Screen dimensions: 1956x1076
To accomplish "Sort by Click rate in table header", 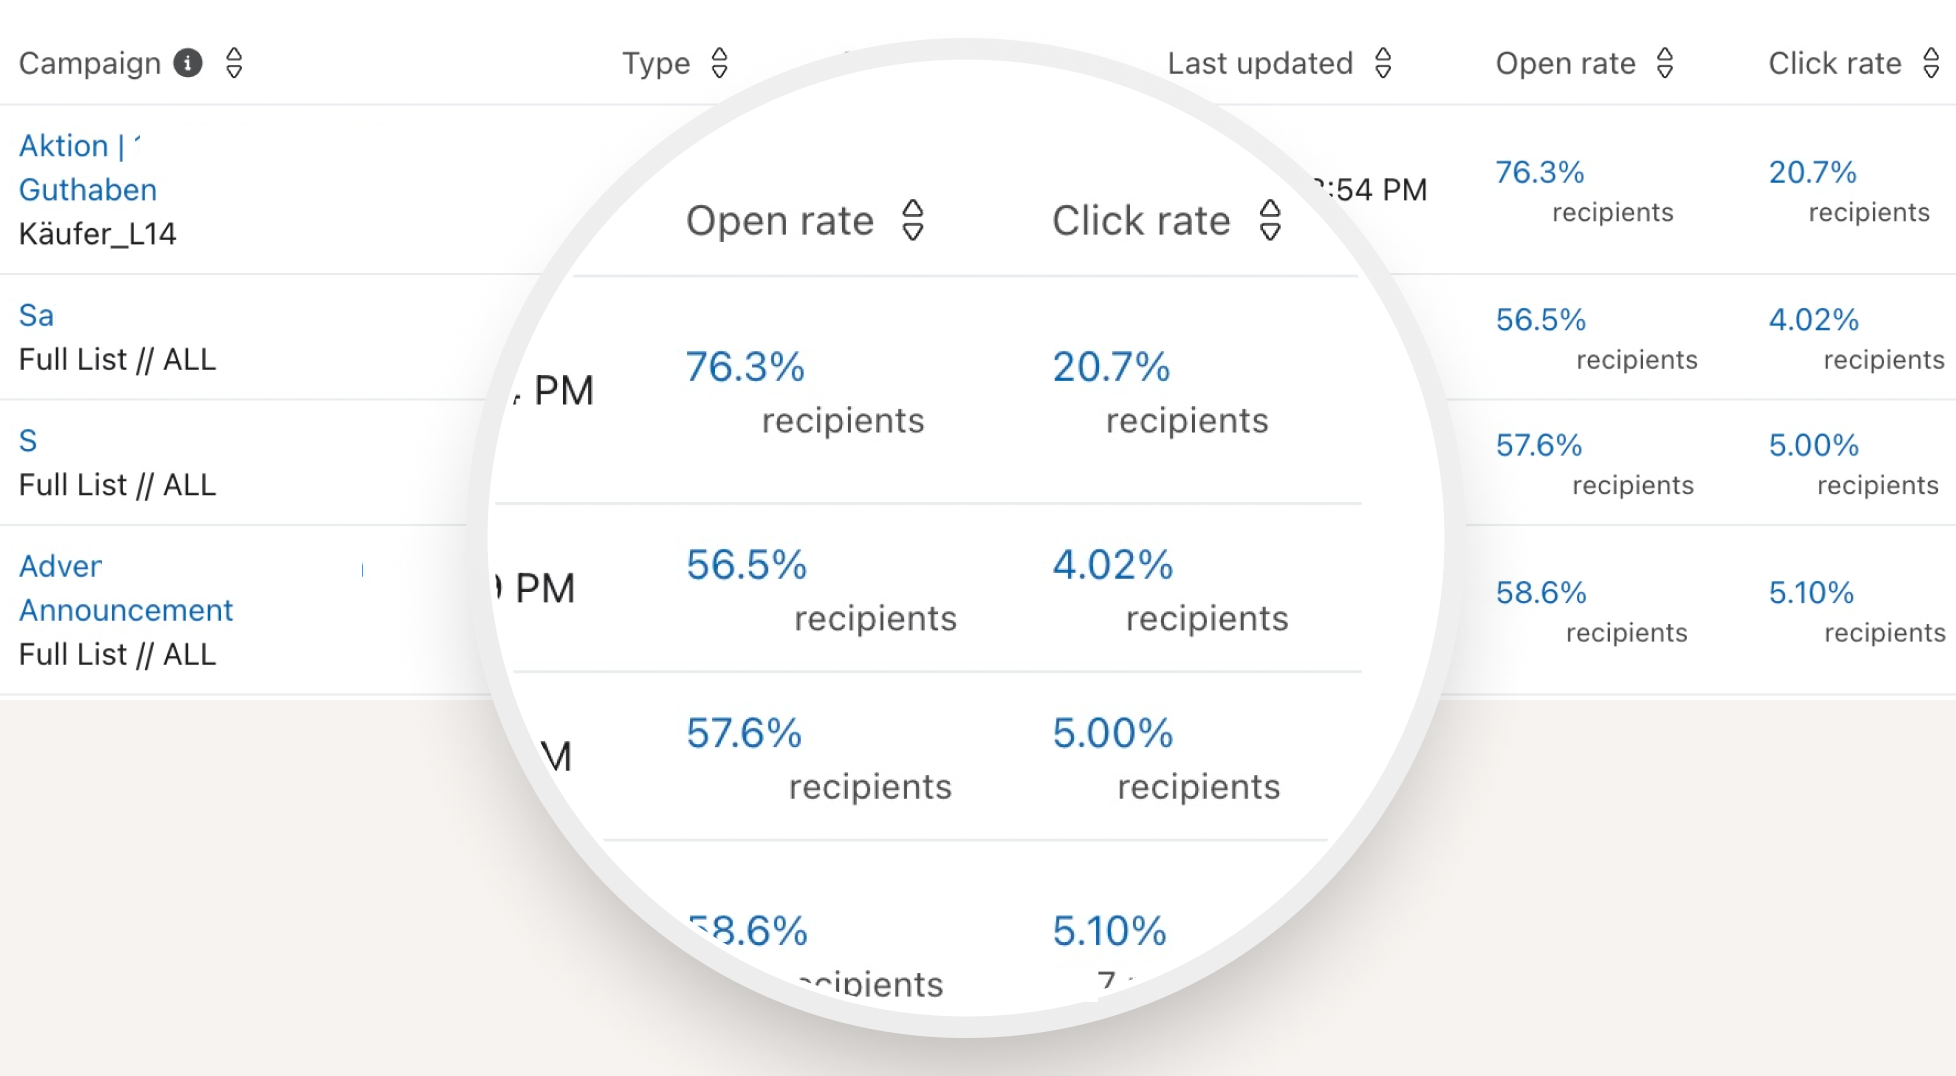I will point(1931,63).
